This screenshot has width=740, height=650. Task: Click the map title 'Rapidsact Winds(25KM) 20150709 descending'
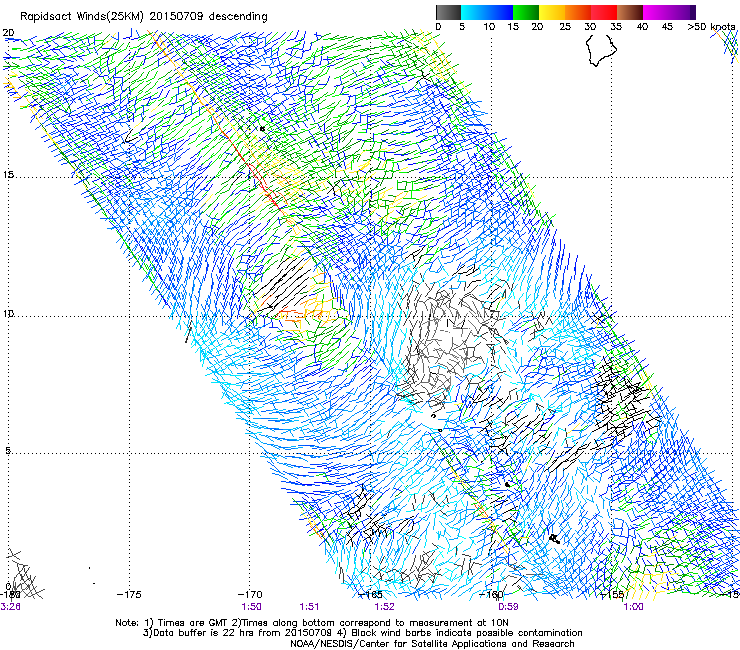(143, 16)
